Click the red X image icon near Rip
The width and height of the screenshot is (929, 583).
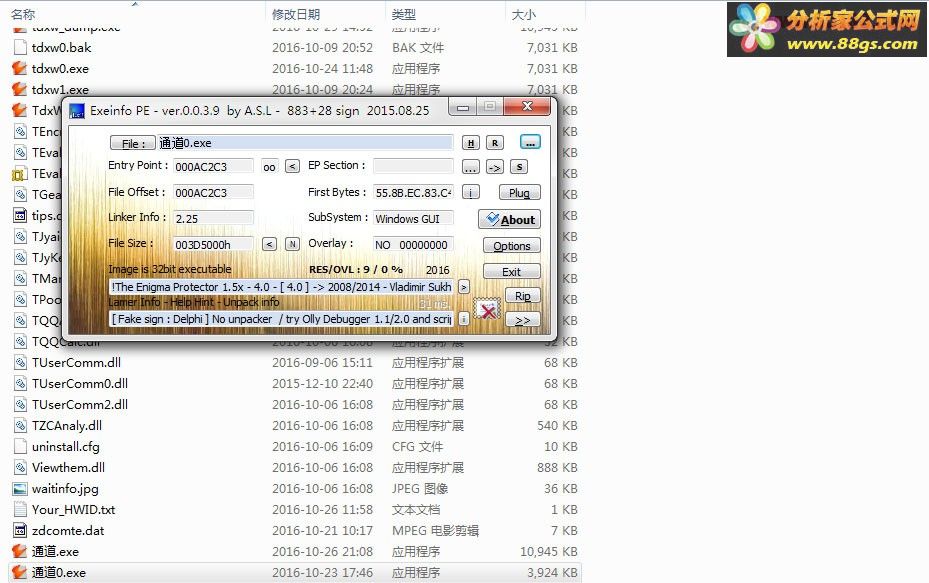[x=488, y=309]
